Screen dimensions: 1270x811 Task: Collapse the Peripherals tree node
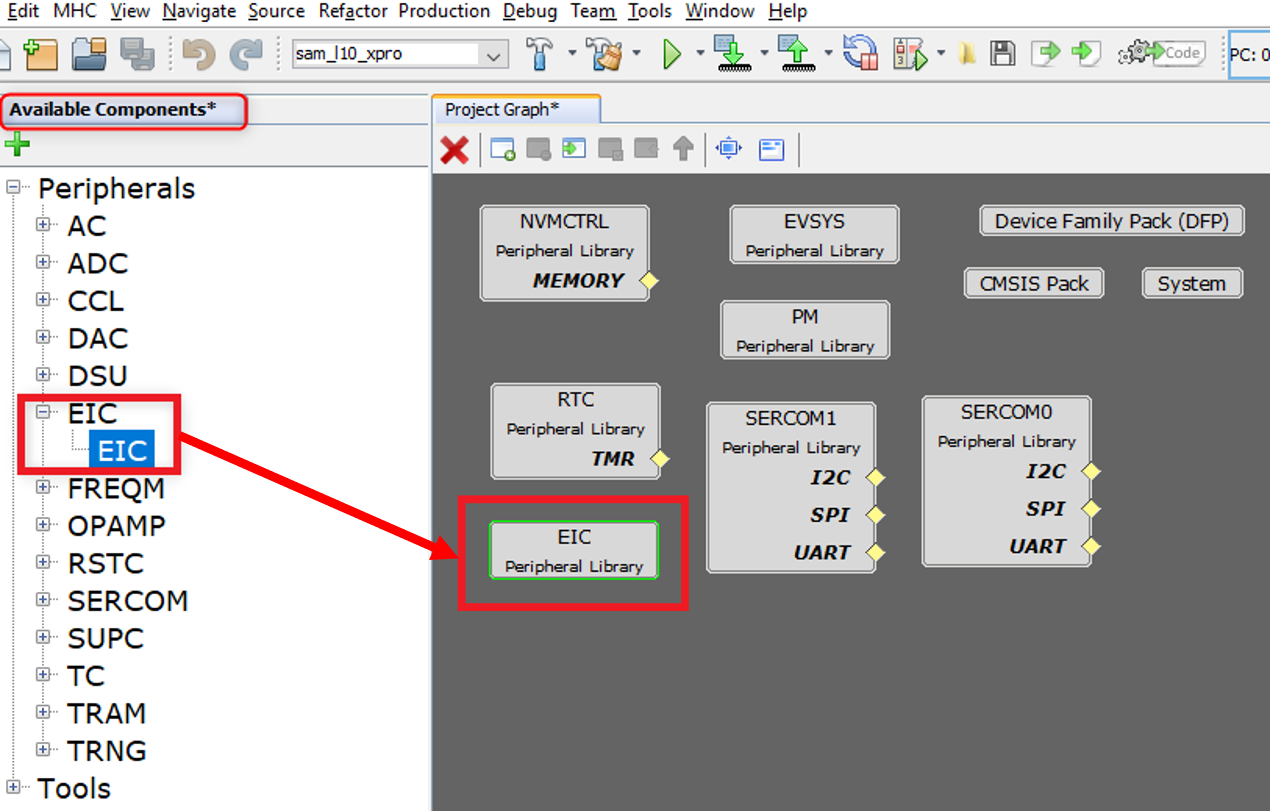coord(13,188)
